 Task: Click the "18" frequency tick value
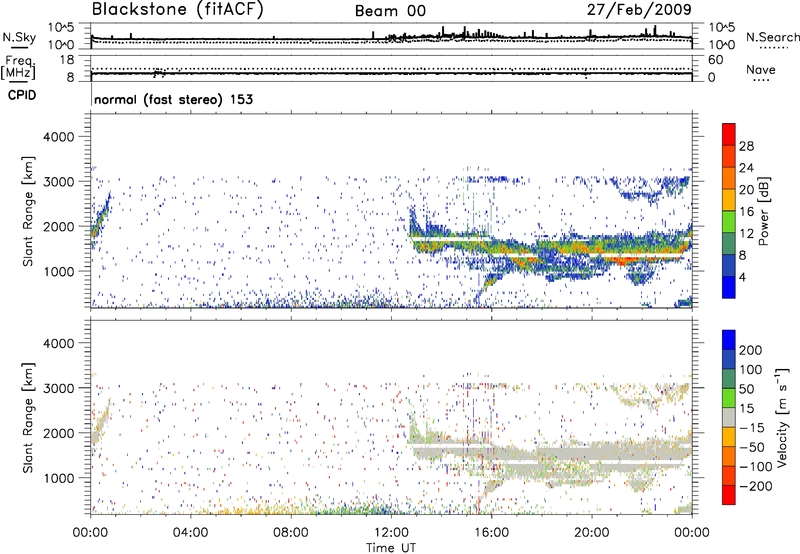(x=66, y=60)
